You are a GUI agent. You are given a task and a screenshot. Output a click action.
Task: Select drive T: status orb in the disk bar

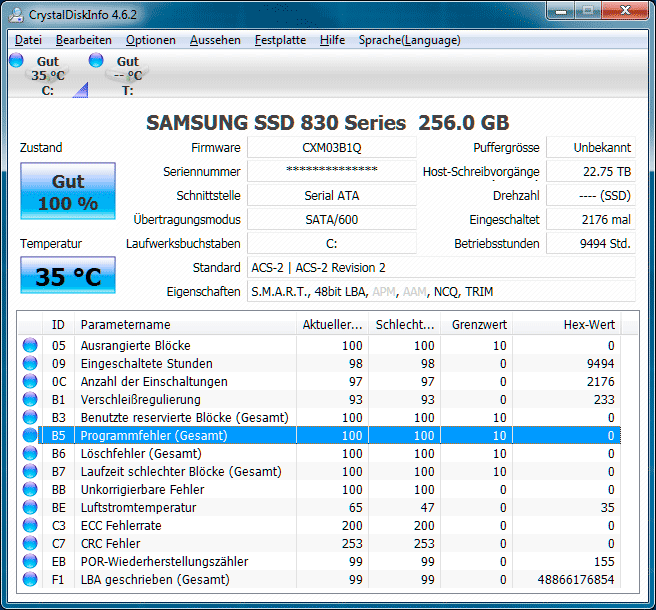click(x=96, y=60)
